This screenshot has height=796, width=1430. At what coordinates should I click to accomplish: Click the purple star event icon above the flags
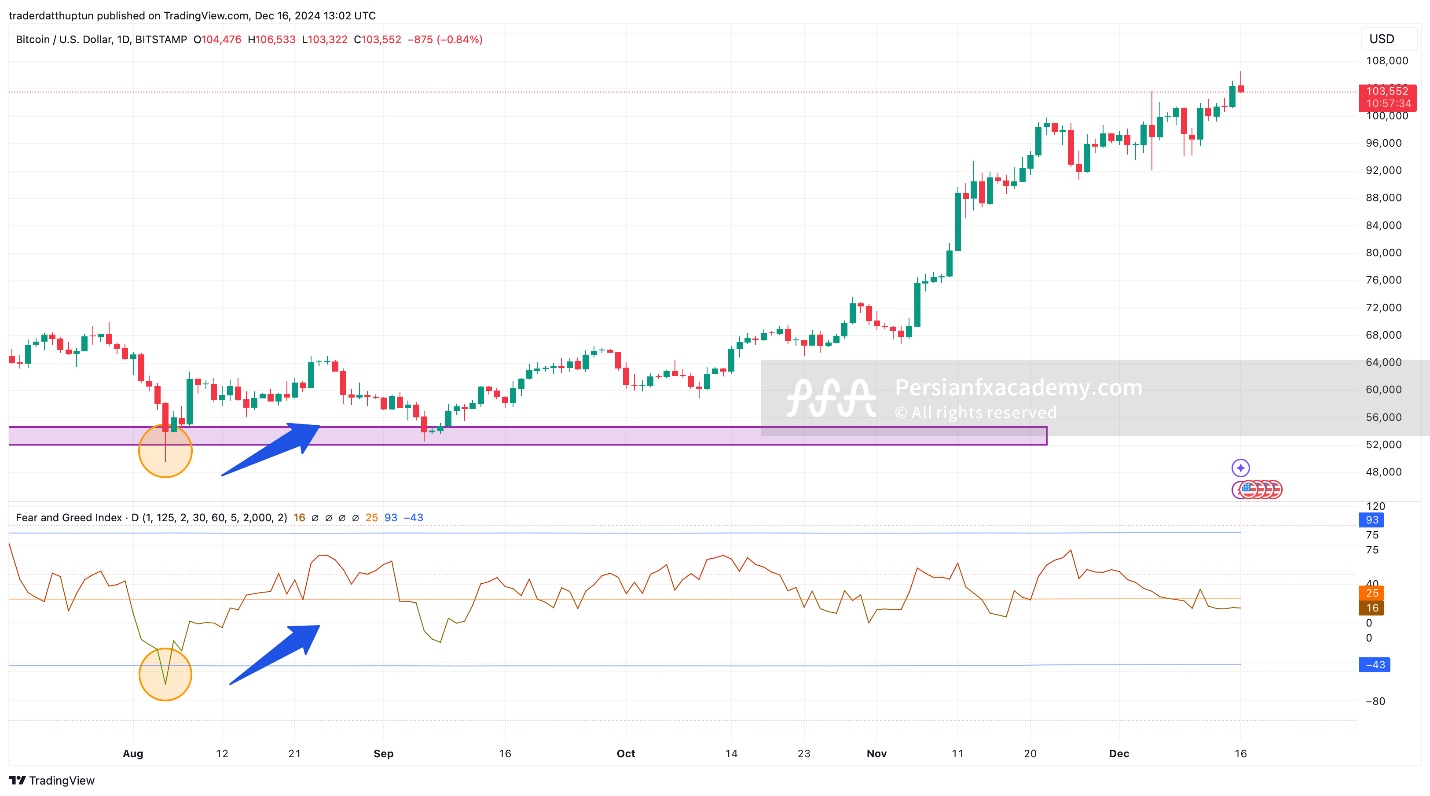[x=1241, y=467]
